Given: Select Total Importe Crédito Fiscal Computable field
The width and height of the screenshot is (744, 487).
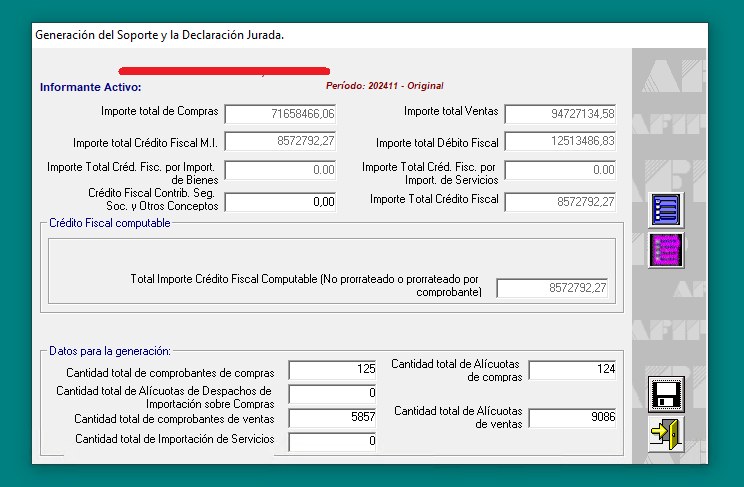Looking at the screenshot, I should [x=552, y=289].
